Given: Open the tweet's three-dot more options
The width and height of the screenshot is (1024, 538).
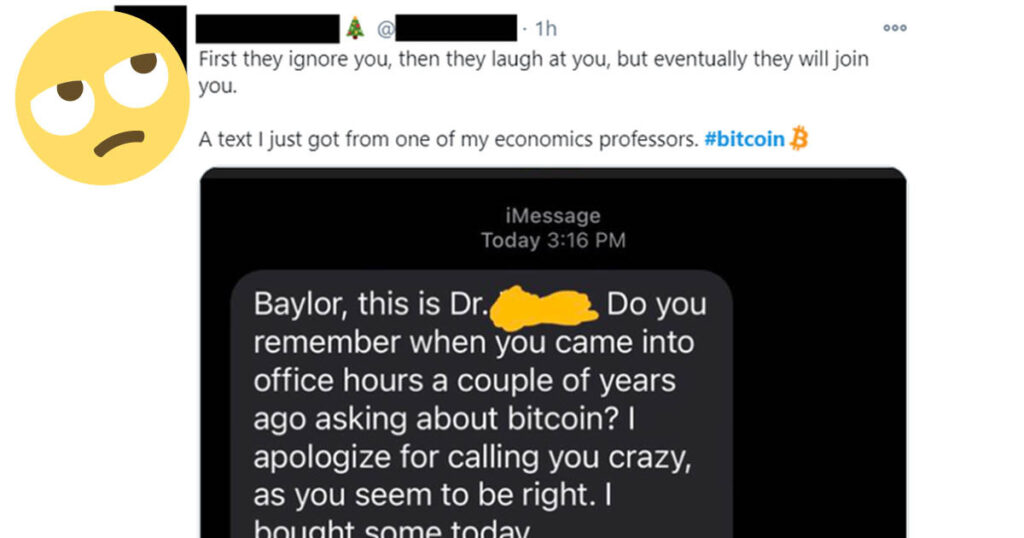Looking at the screenshot, I should [895, 28].
